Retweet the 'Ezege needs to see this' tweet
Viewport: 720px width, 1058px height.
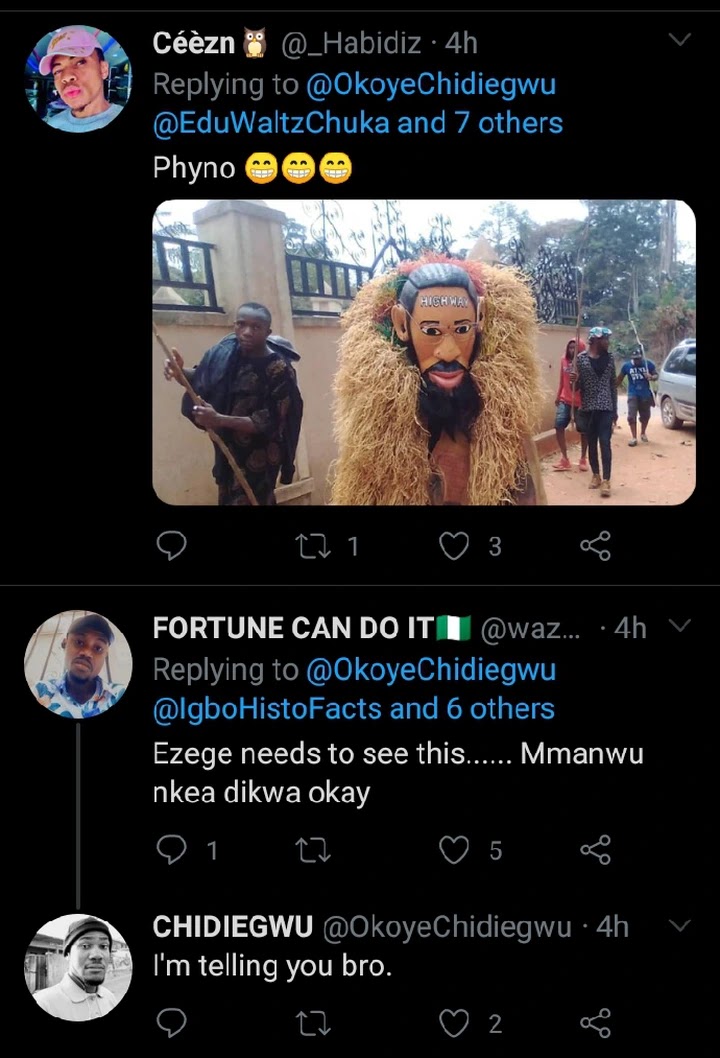[312, 850]
